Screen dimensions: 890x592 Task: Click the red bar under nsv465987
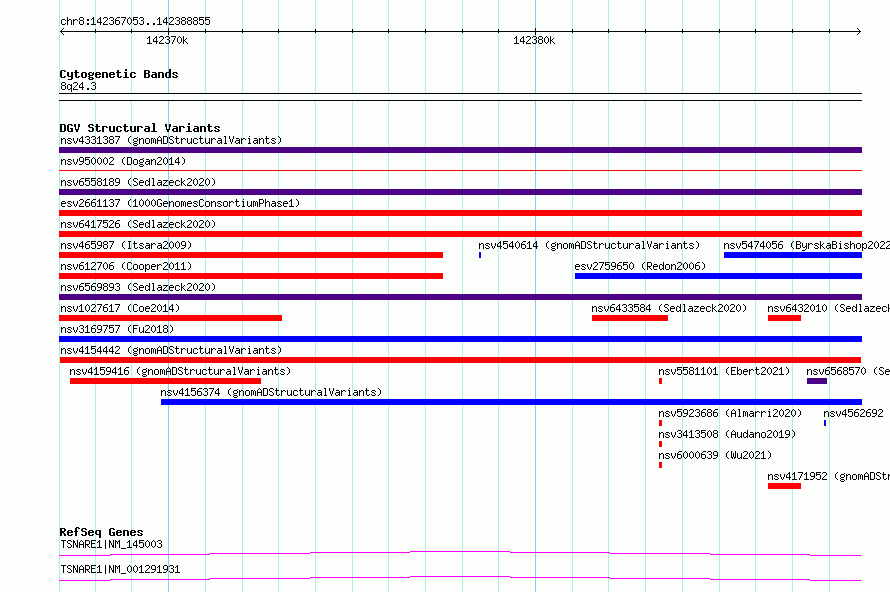(251, 255)
